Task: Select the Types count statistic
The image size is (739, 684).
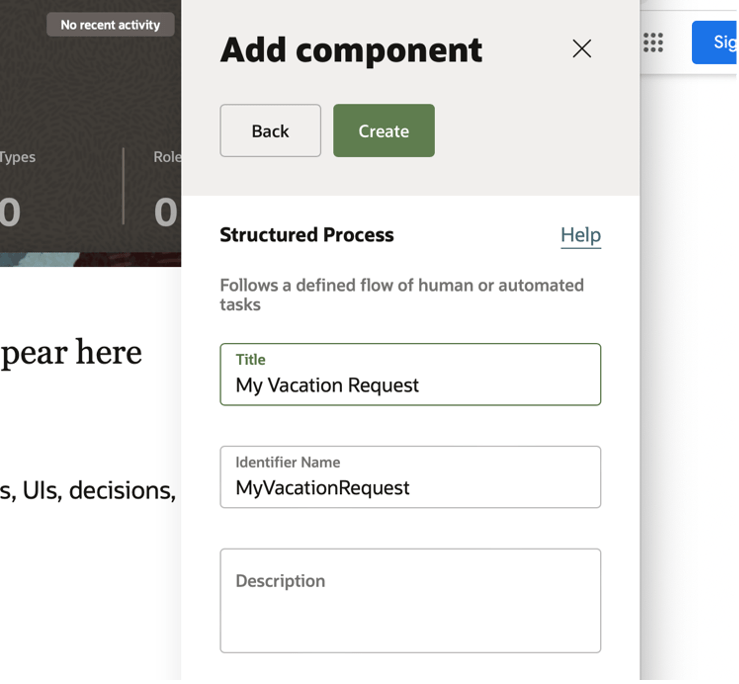Action: (x=12, y=211)
